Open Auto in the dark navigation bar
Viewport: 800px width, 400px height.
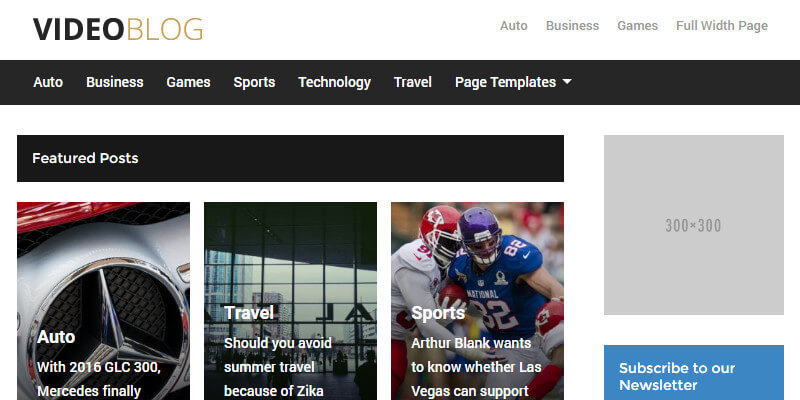tap(48, 82)
